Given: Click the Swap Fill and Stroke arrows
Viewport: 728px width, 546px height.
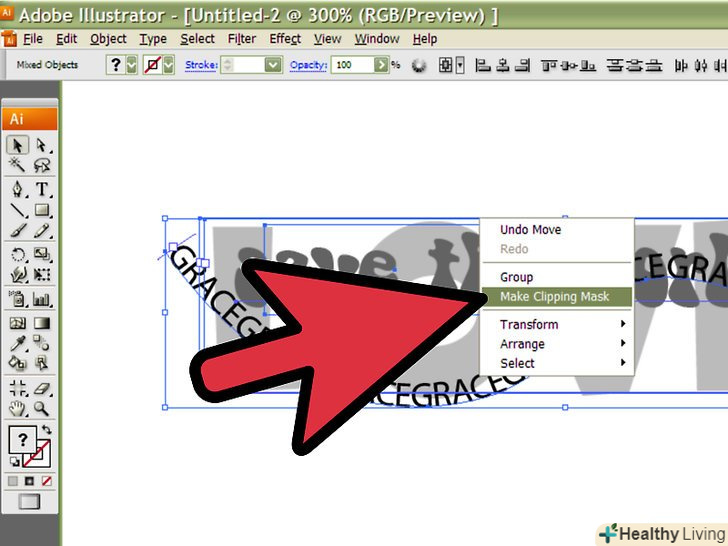Looking at the screenshot, I should [x=47, y=429].
